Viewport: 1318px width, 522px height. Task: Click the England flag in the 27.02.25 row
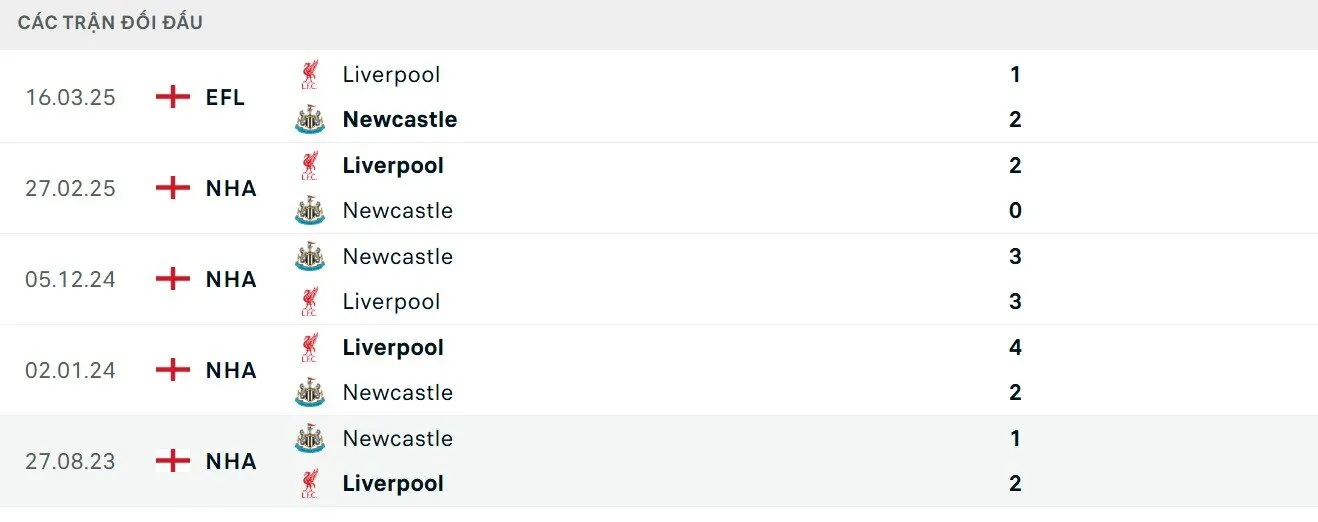coord(173,188)
